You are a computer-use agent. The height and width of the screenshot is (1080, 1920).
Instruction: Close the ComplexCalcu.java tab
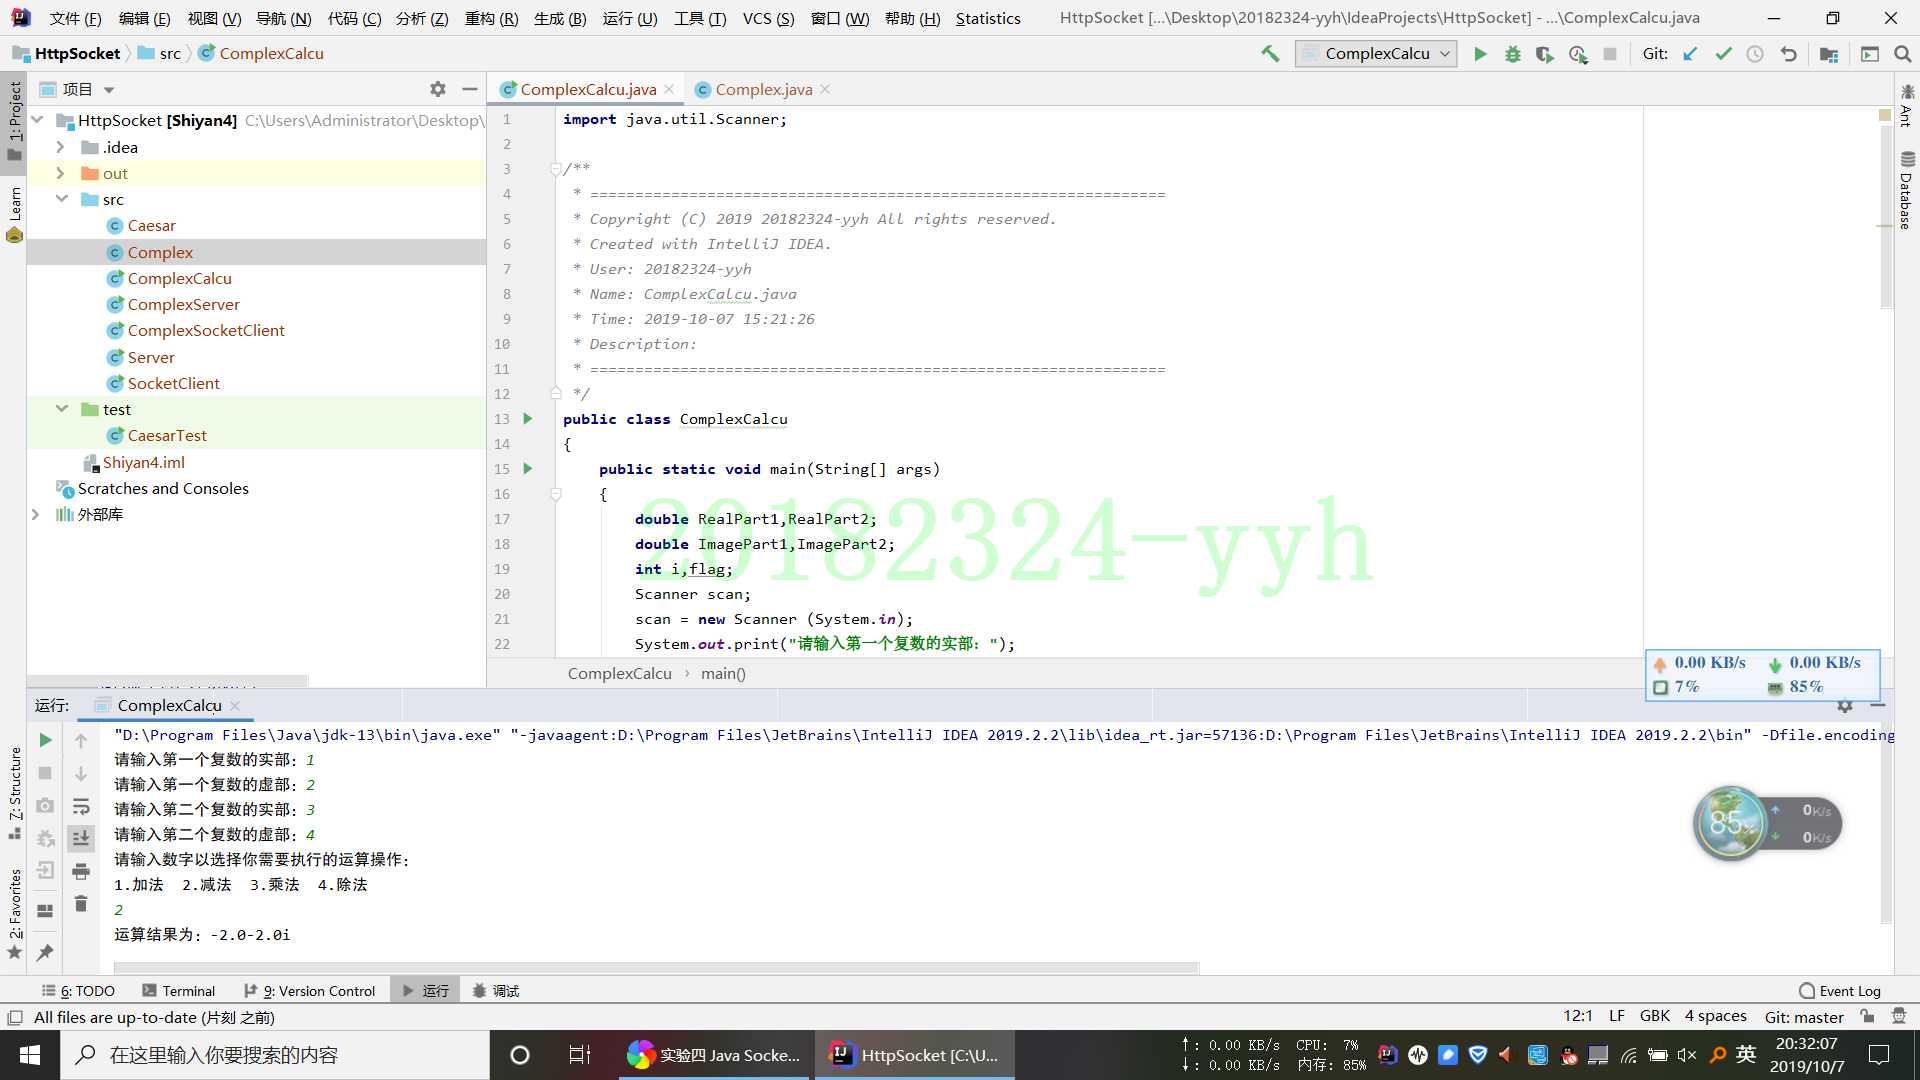669,89
